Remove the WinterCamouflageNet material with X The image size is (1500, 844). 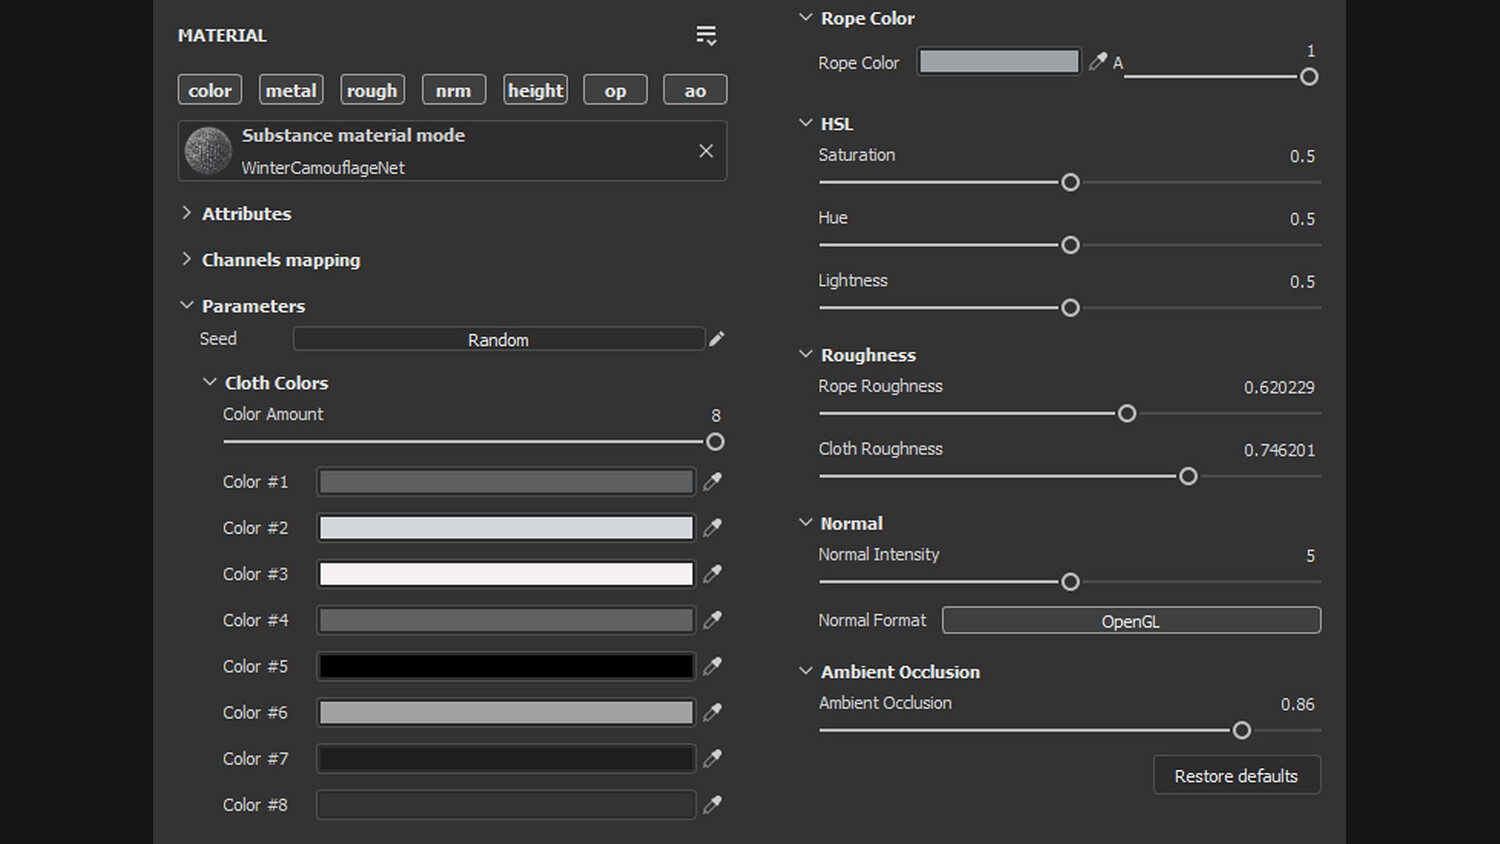[x=706, y=151]
